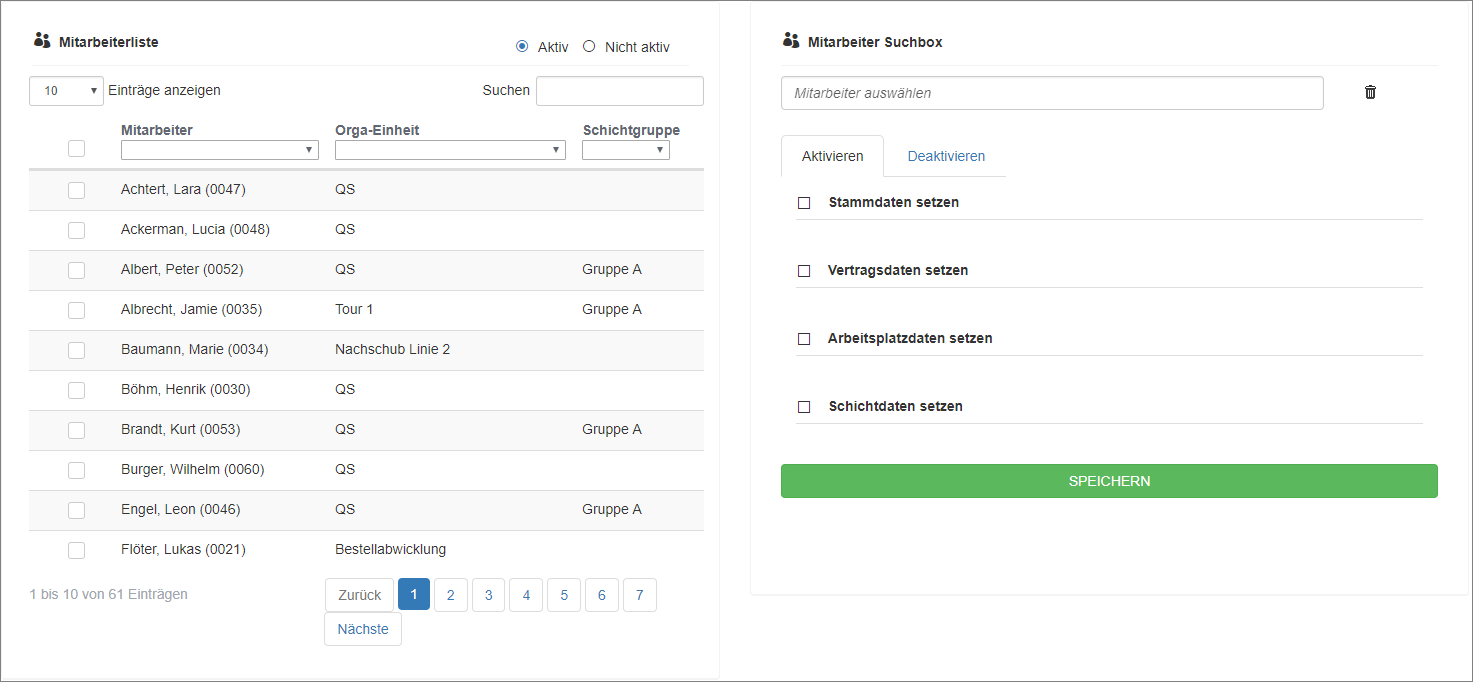Enable Vertragsdaten setzen checkbox
The height and width of the screenshot is (682, 1473).
[804, 271]
